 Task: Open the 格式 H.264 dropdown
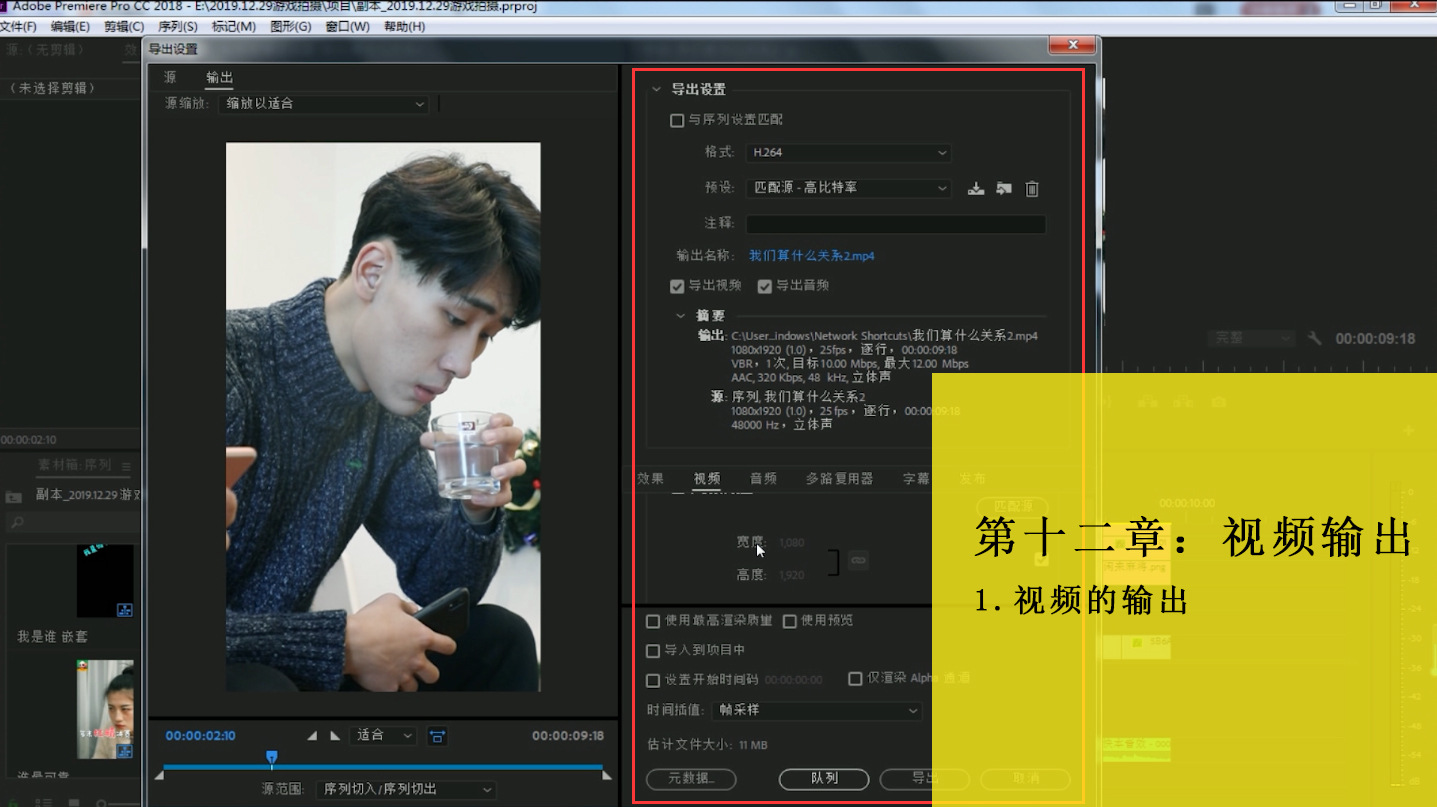pyautogui.click(x=848, y=152)
